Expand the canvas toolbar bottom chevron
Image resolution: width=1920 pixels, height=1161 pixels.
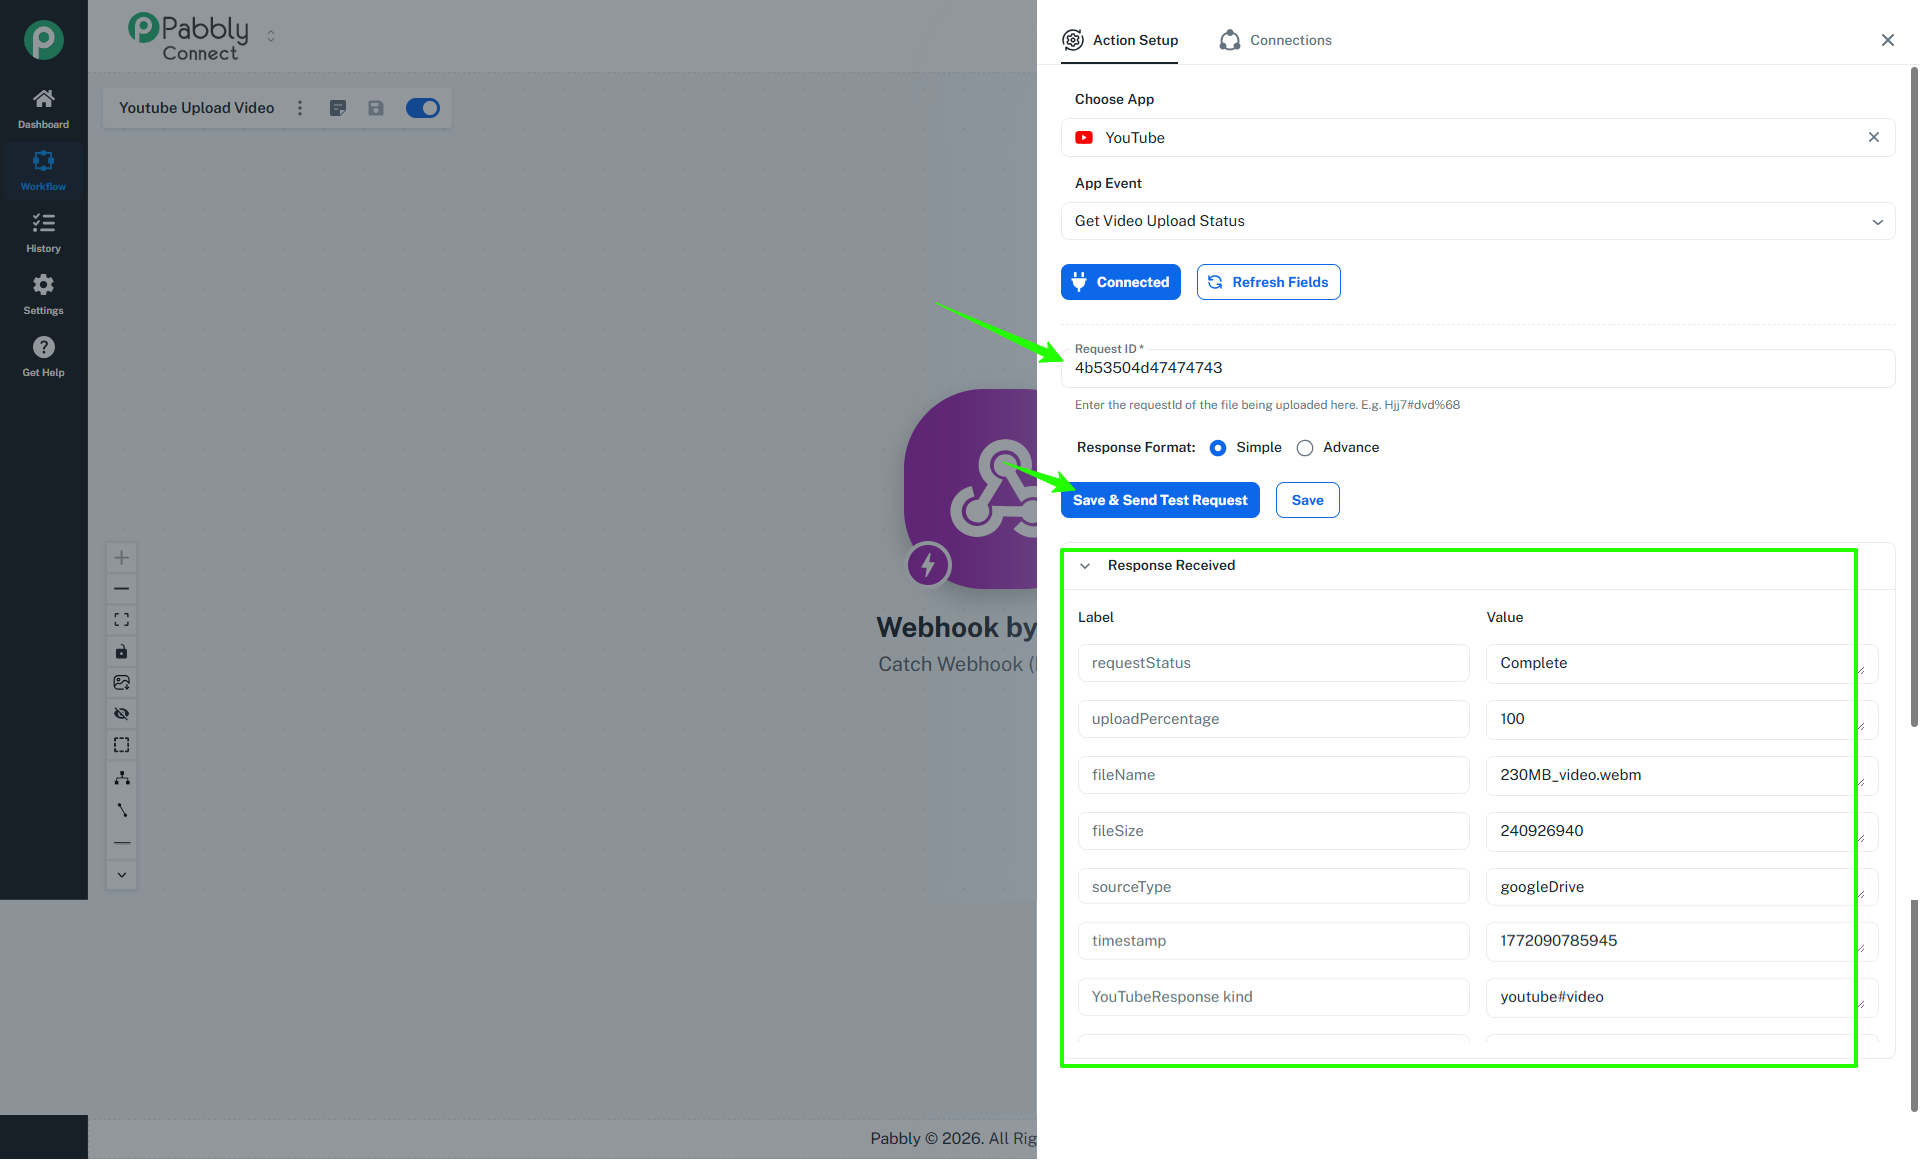[121, 875]
